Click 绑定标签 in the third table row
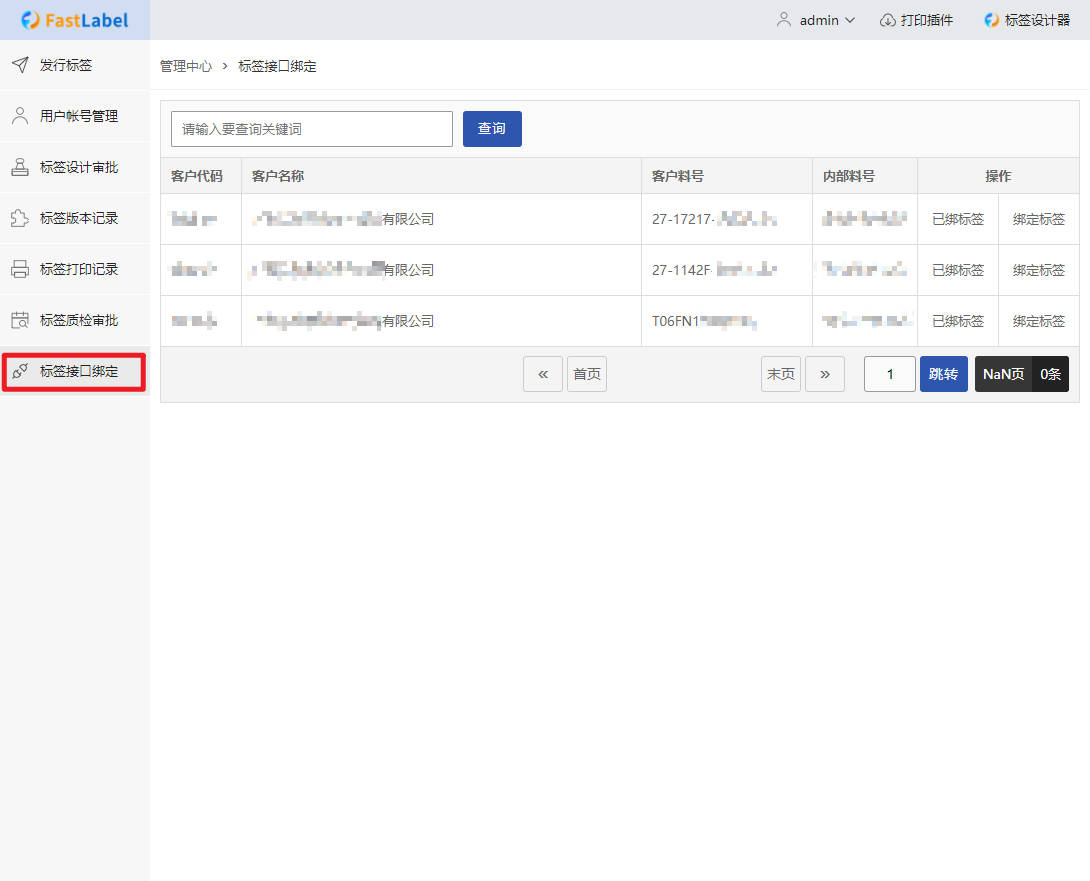1090x881 pixels. click(1039, 321)
